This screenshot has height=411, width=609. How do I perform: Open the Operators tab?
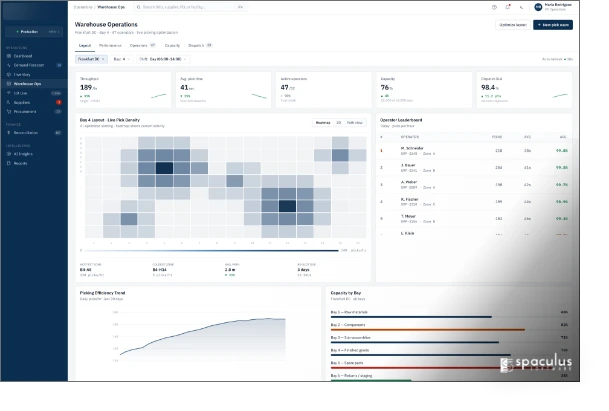point(143,45)
